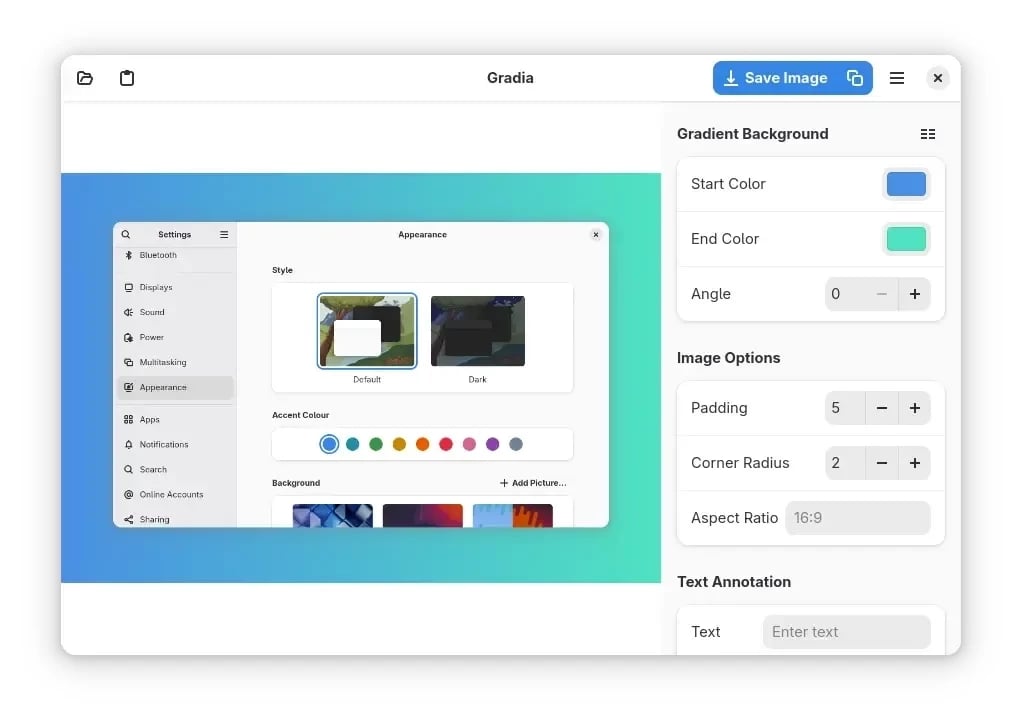Open the Gradia hamburger menu

897,78
